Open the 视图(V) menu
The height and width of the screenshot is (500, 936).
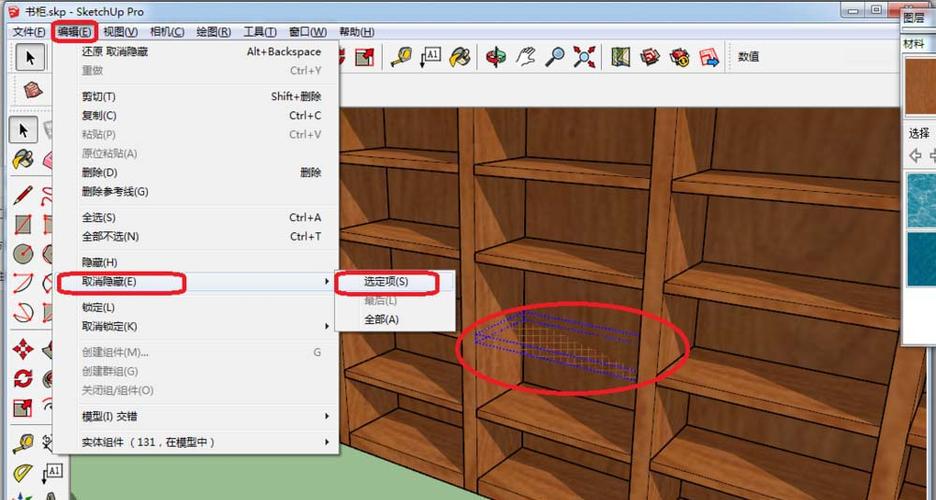[120, 32]
